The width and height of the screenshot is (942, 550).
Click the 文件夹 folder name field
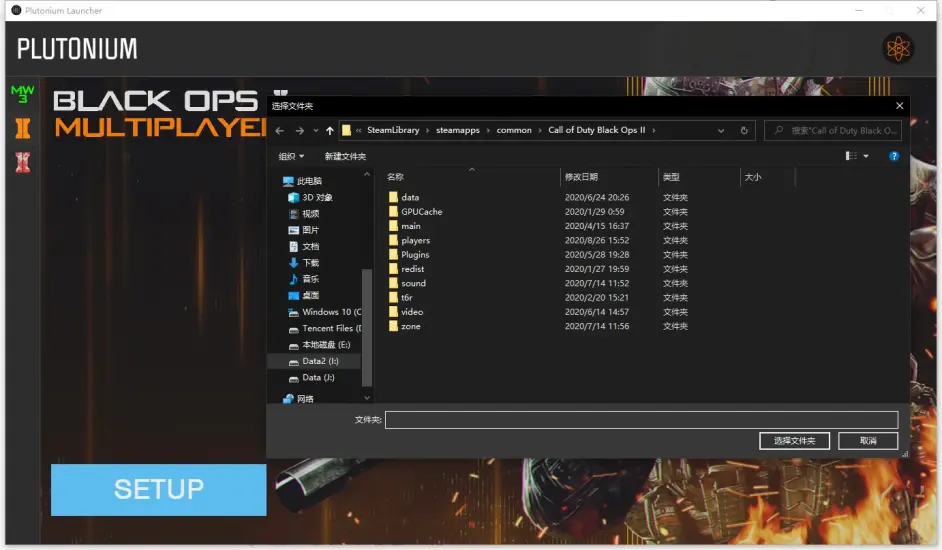pyautogui.click(x=642, y=420)
